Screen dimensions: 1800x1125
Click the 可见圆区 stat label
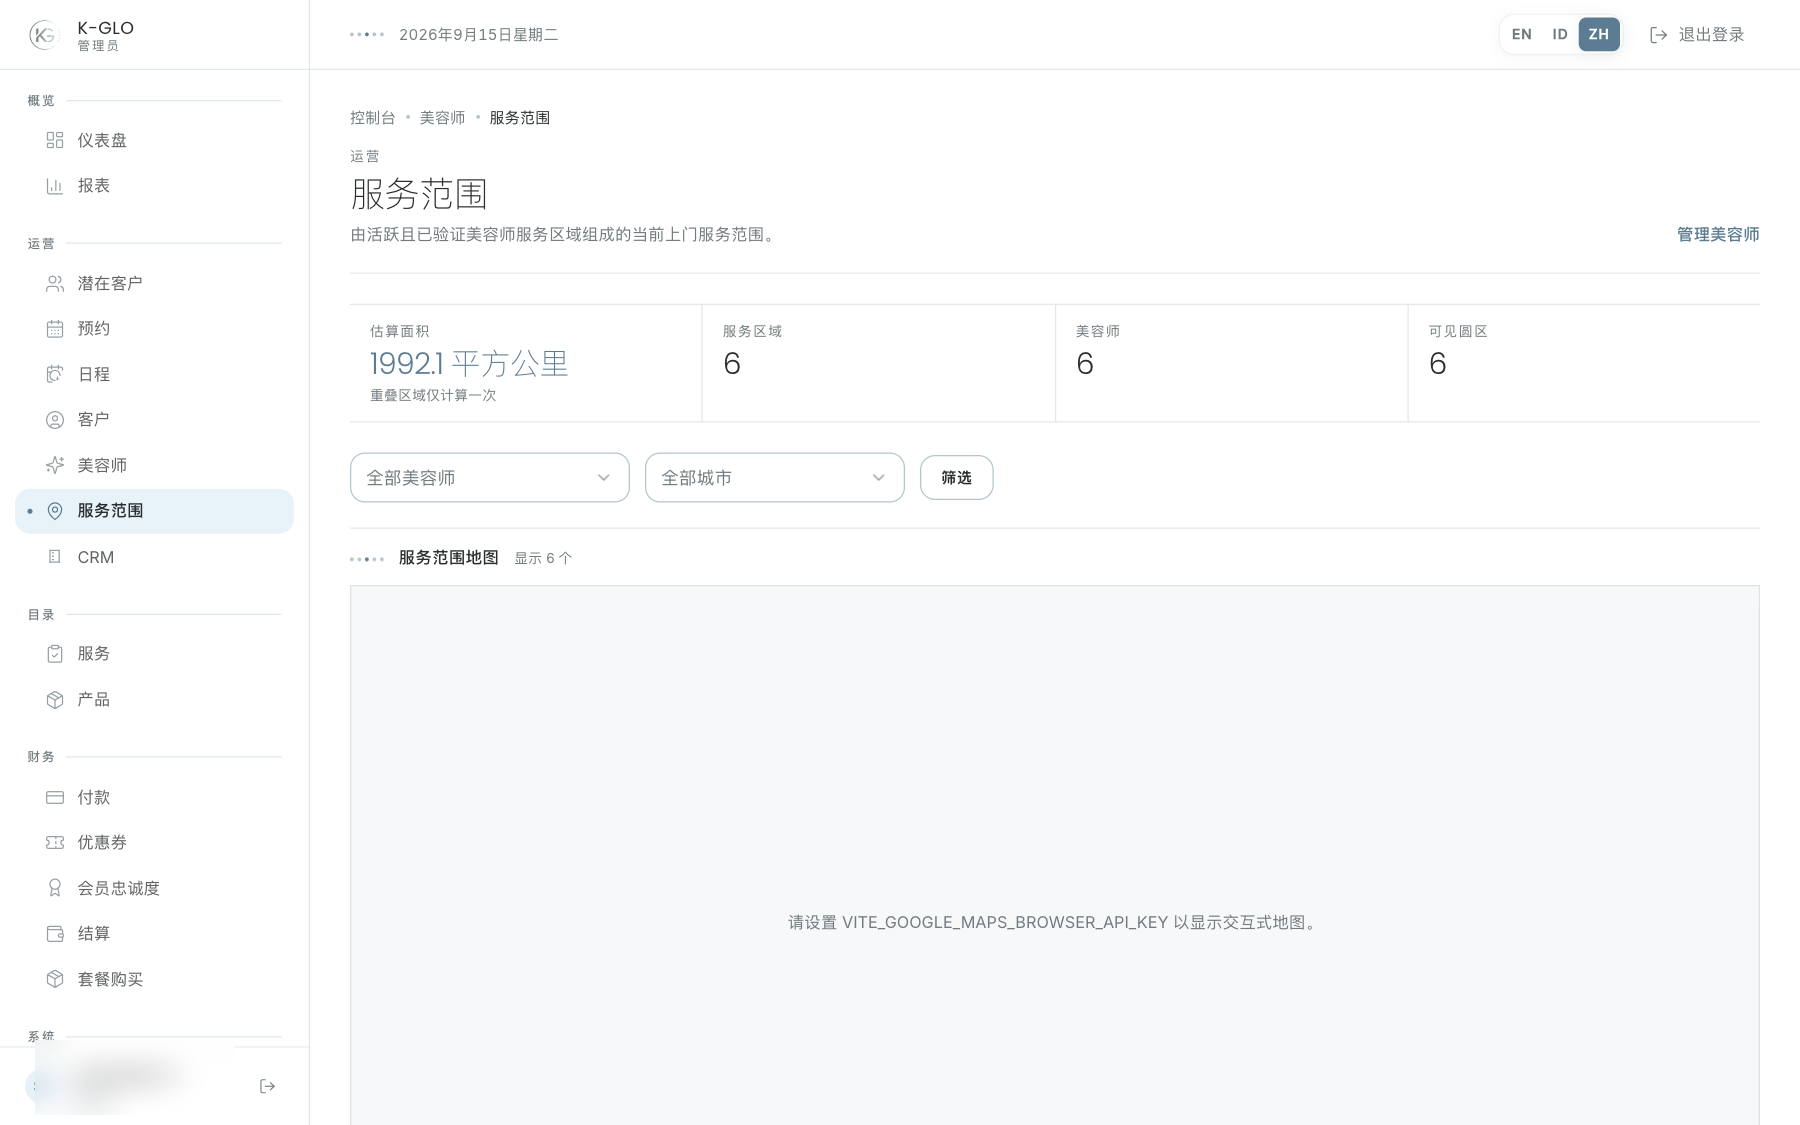pyautogui.click(x=1458, y=332)
